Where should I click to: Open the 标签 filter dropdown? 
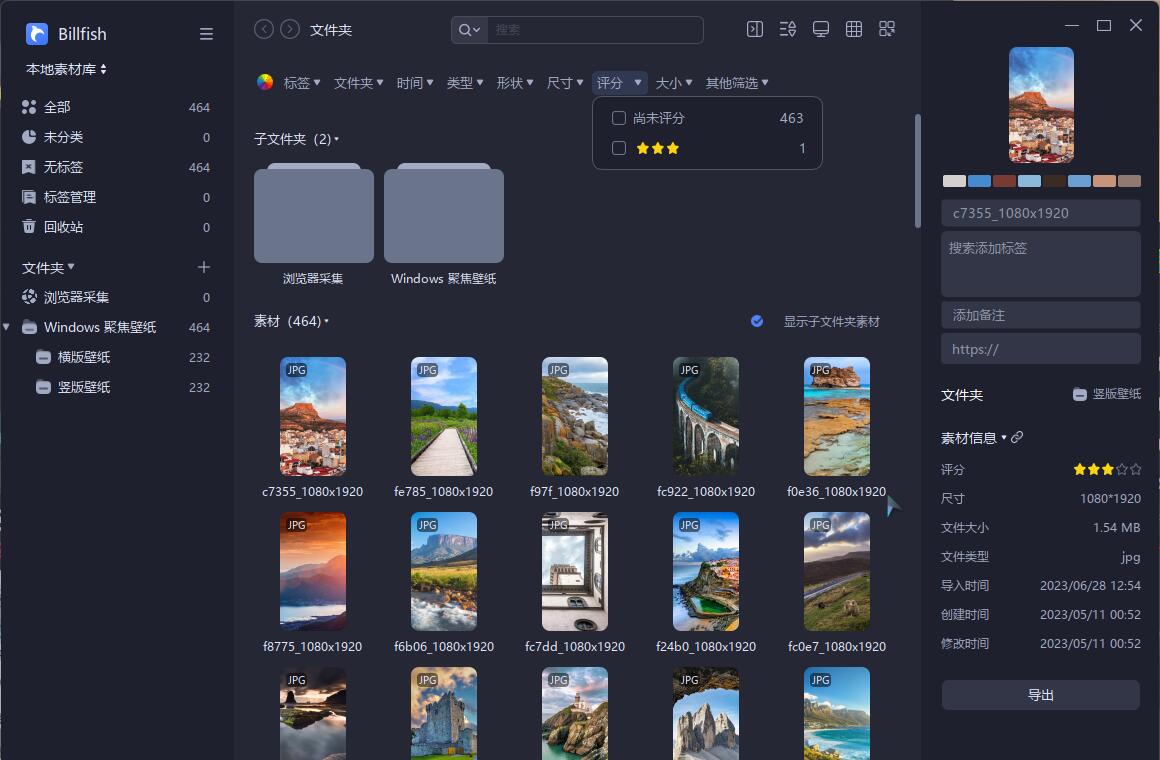point(303,83)
